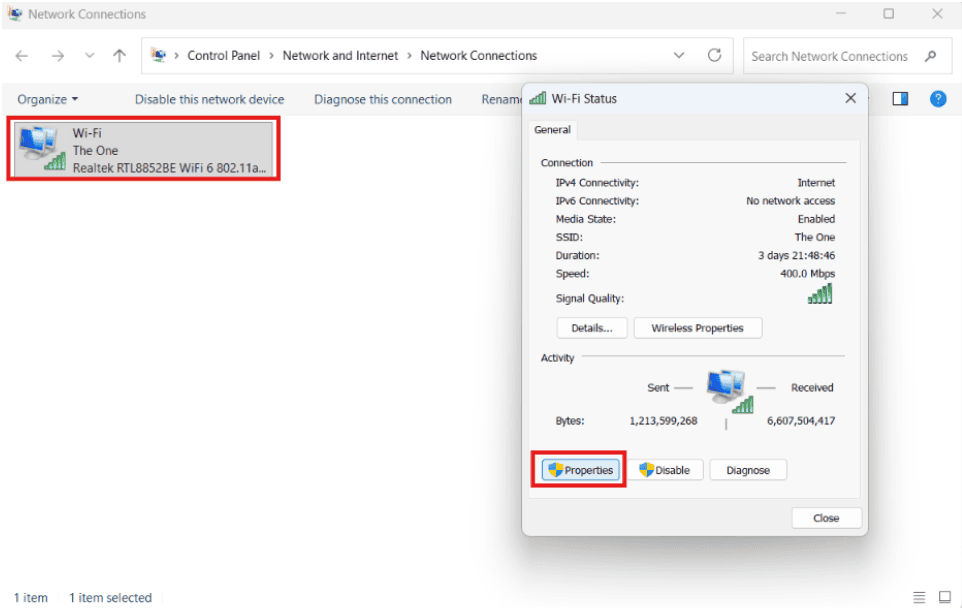The image size is (962, 608).
Task: Open the Organize dropdown menu
Action: pyautogui.click(x=48, y=99)
